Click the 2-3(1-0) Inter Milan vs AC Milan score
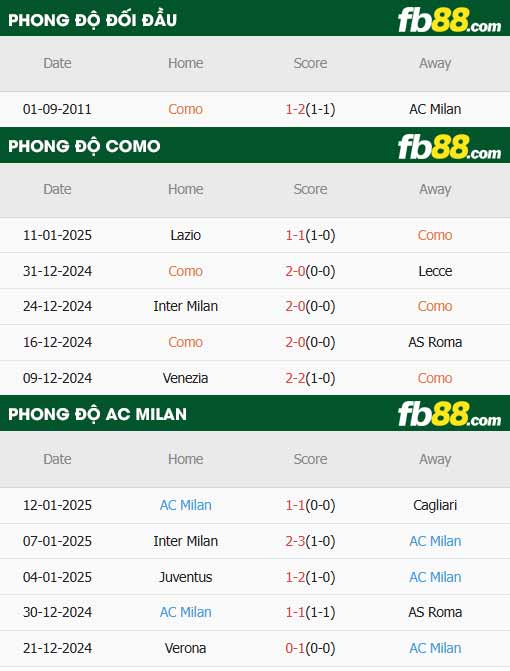The width and height of the screenshot is (510, 671). [310, 541]
